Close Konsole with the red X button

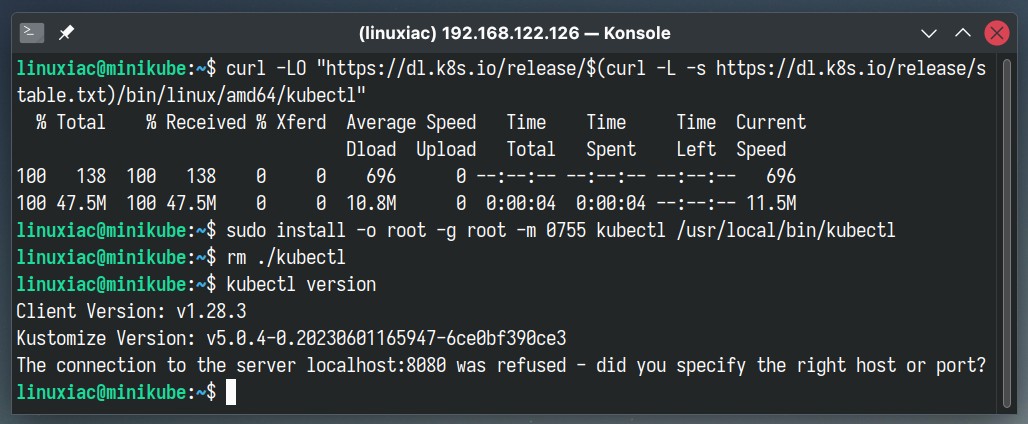[997, 33]
